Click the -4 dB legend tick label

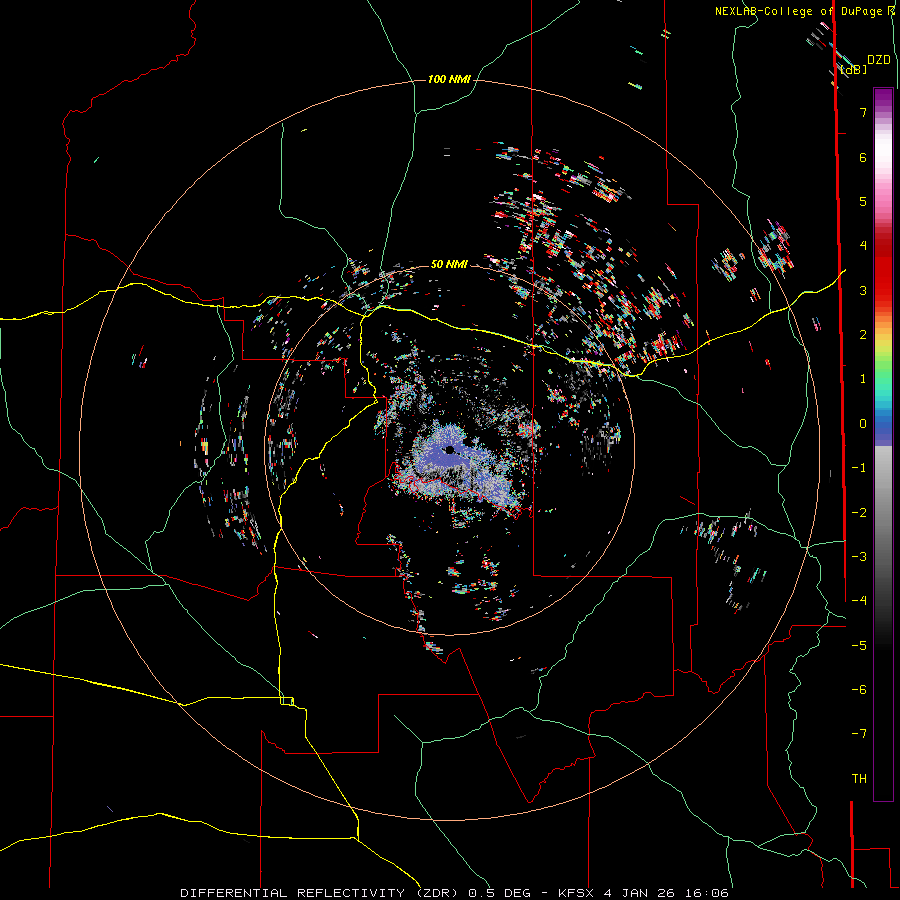[859, 601]
